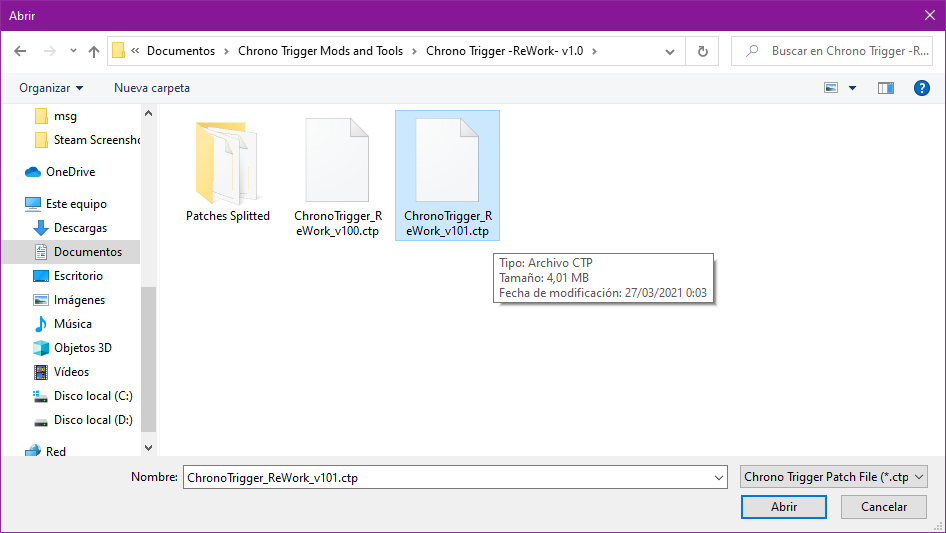Click the forward navigation arrow
The height and width of the screenshot is (533, 946).
pyautogui.click(x=49, y=51)
